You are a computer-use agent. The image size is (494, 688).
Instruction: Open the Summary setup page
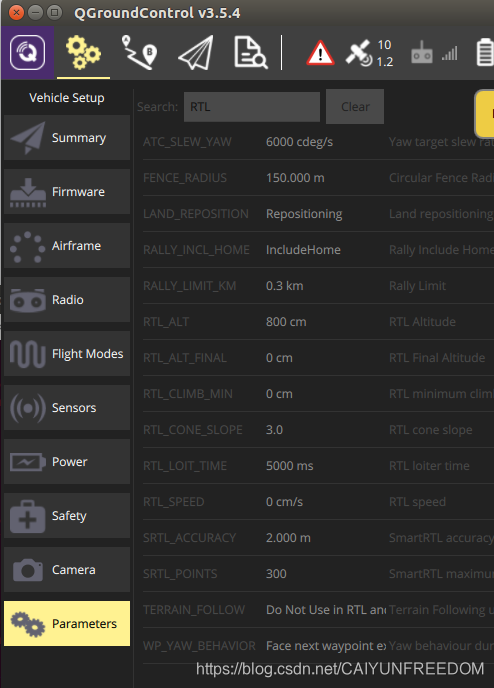click(67, 138)
